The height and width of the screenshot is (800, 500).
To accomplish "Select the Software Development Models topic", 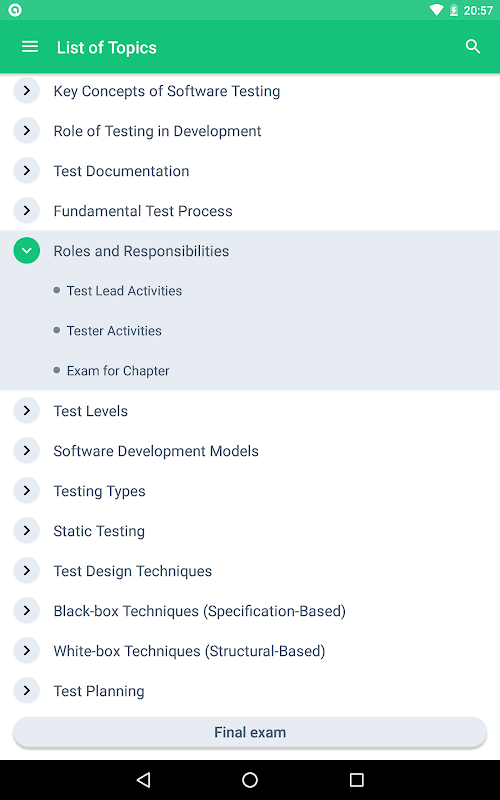I will (x=156, y=451).
